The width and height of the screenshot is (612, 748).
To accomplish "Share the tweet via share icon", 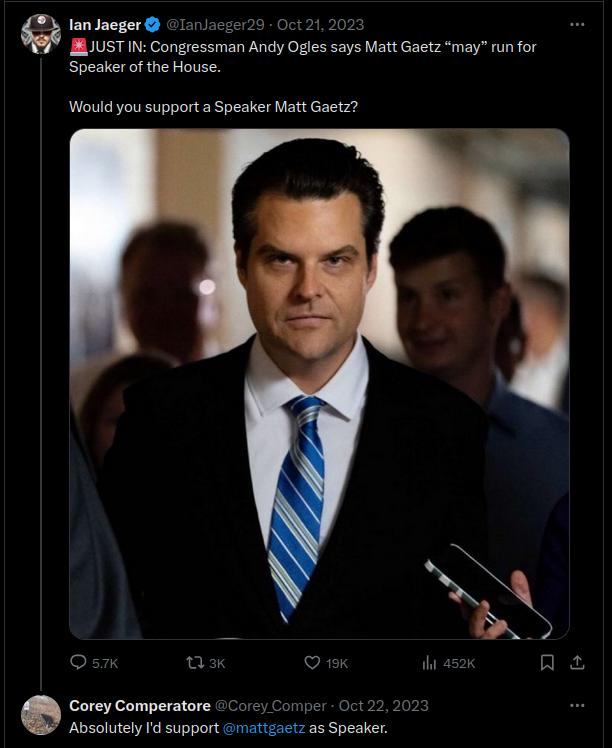I will [576, 662].
